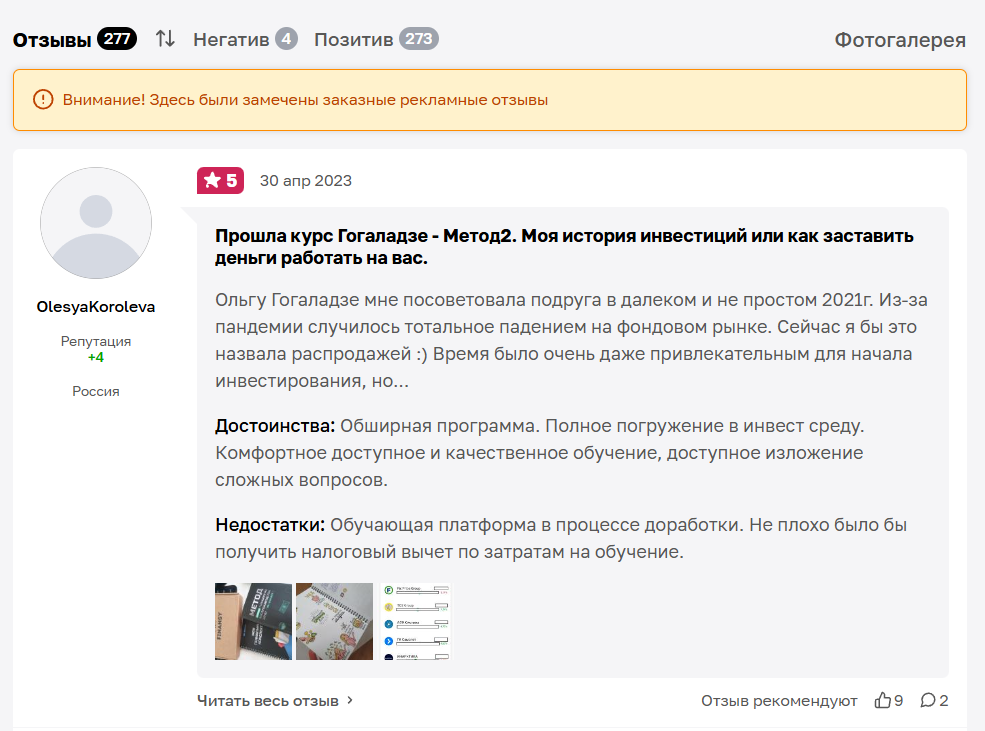Viewport: 985px width, 731px height.
Task: Click the Читать весь отзыв link
Action: click(268, 700)
